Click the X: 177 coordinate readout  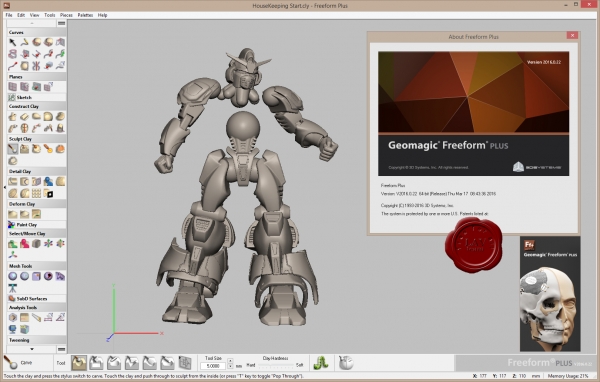pyautogui.click(x=480, y=376)
